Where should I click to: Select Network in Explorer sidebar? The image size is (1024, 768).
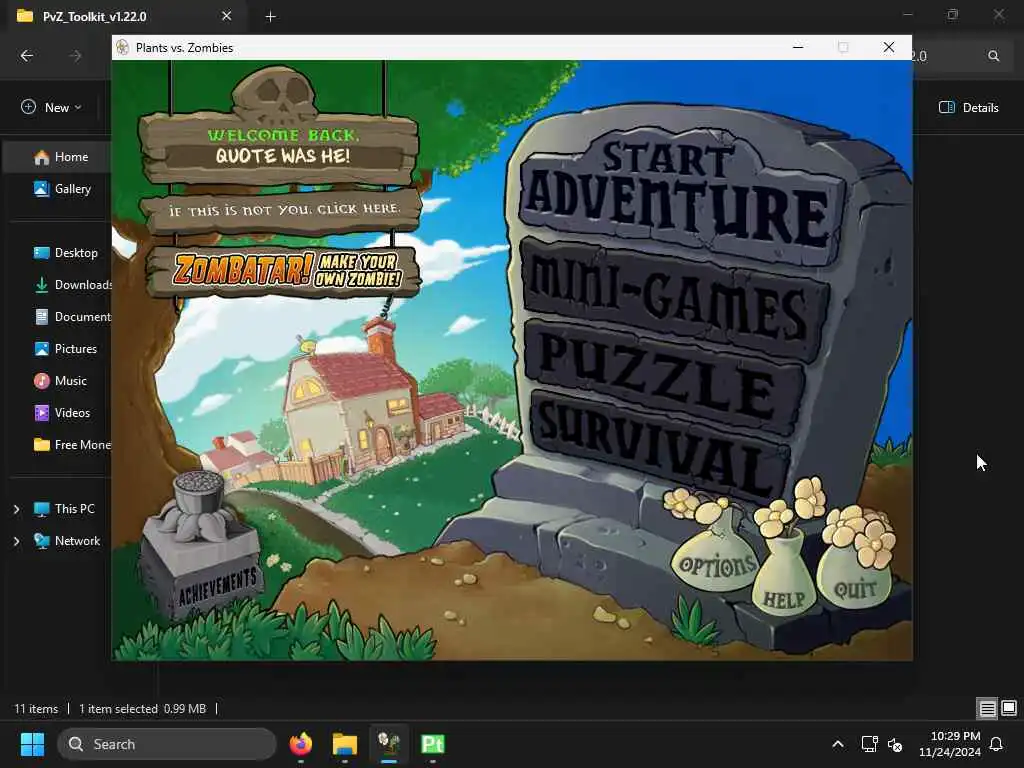[67, 541]
